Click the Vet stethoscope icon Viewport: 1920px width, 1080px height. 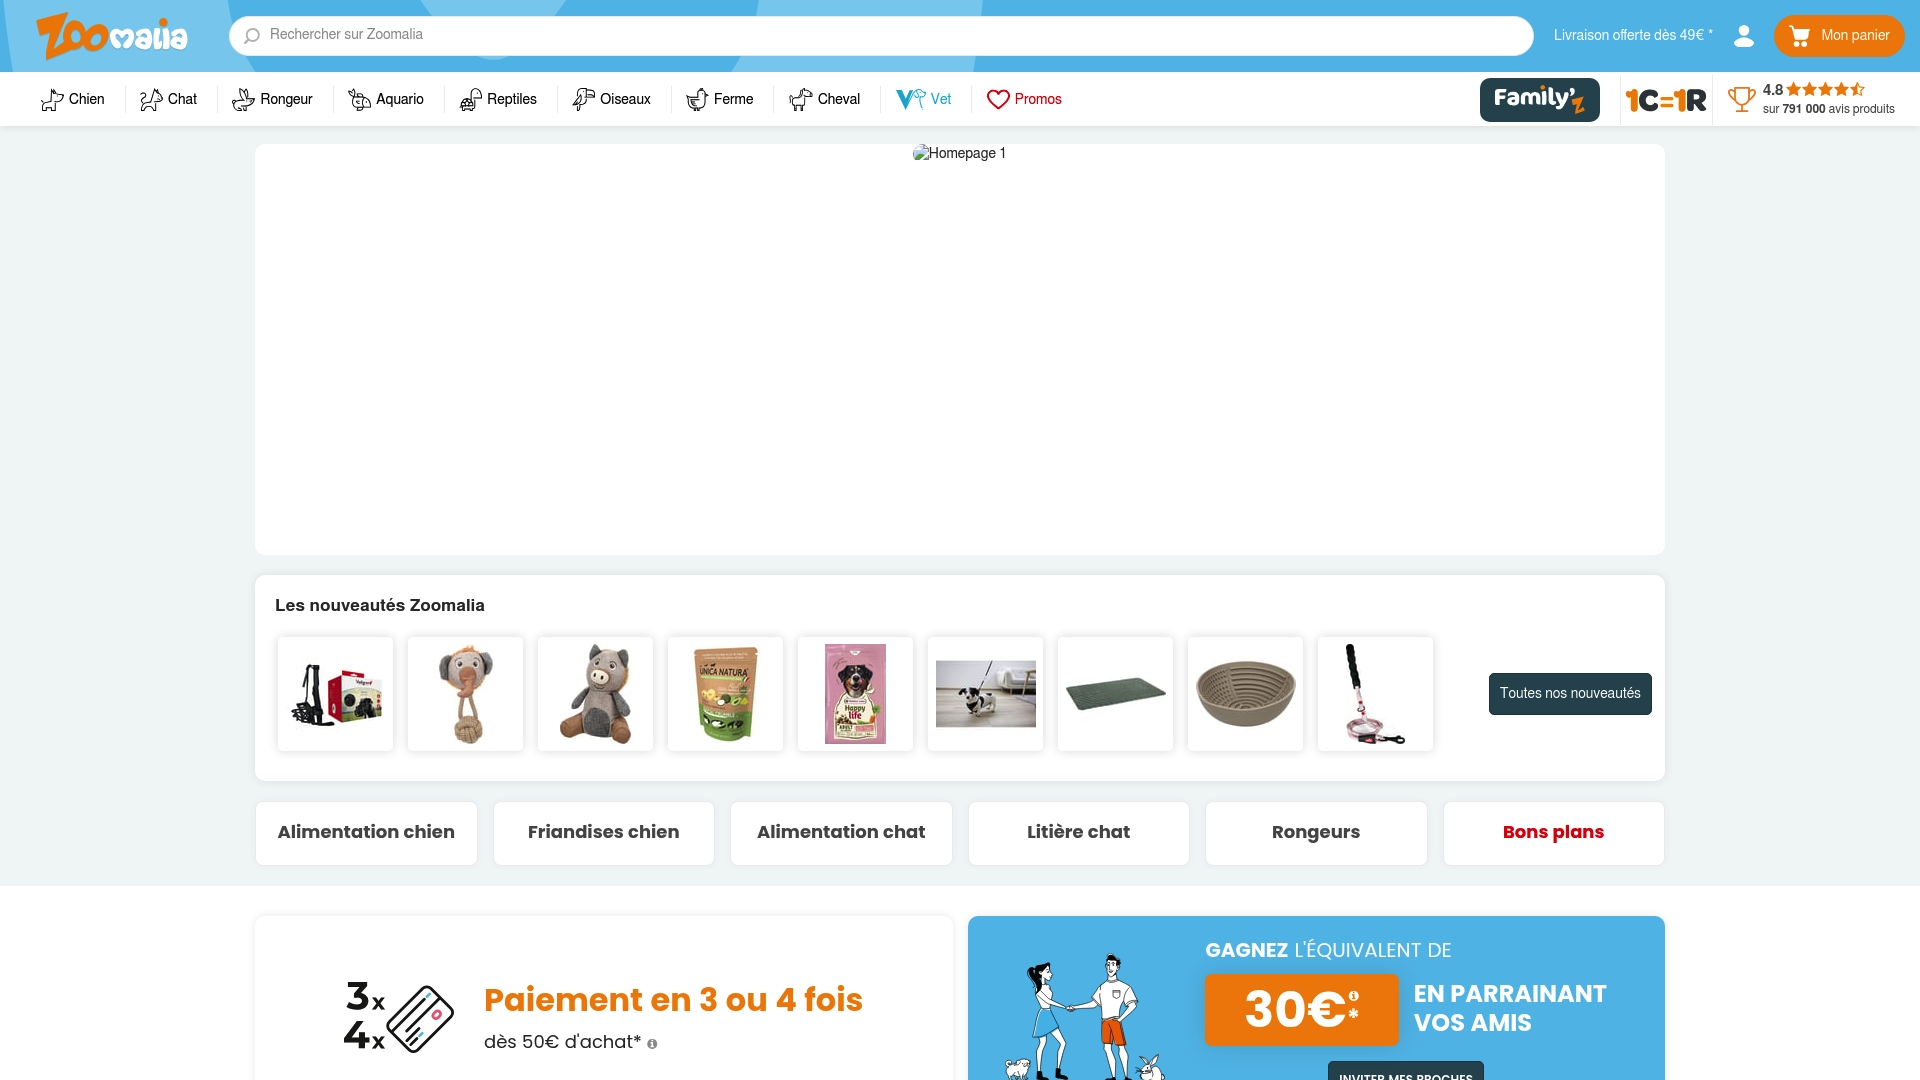(x=908, y=99)
